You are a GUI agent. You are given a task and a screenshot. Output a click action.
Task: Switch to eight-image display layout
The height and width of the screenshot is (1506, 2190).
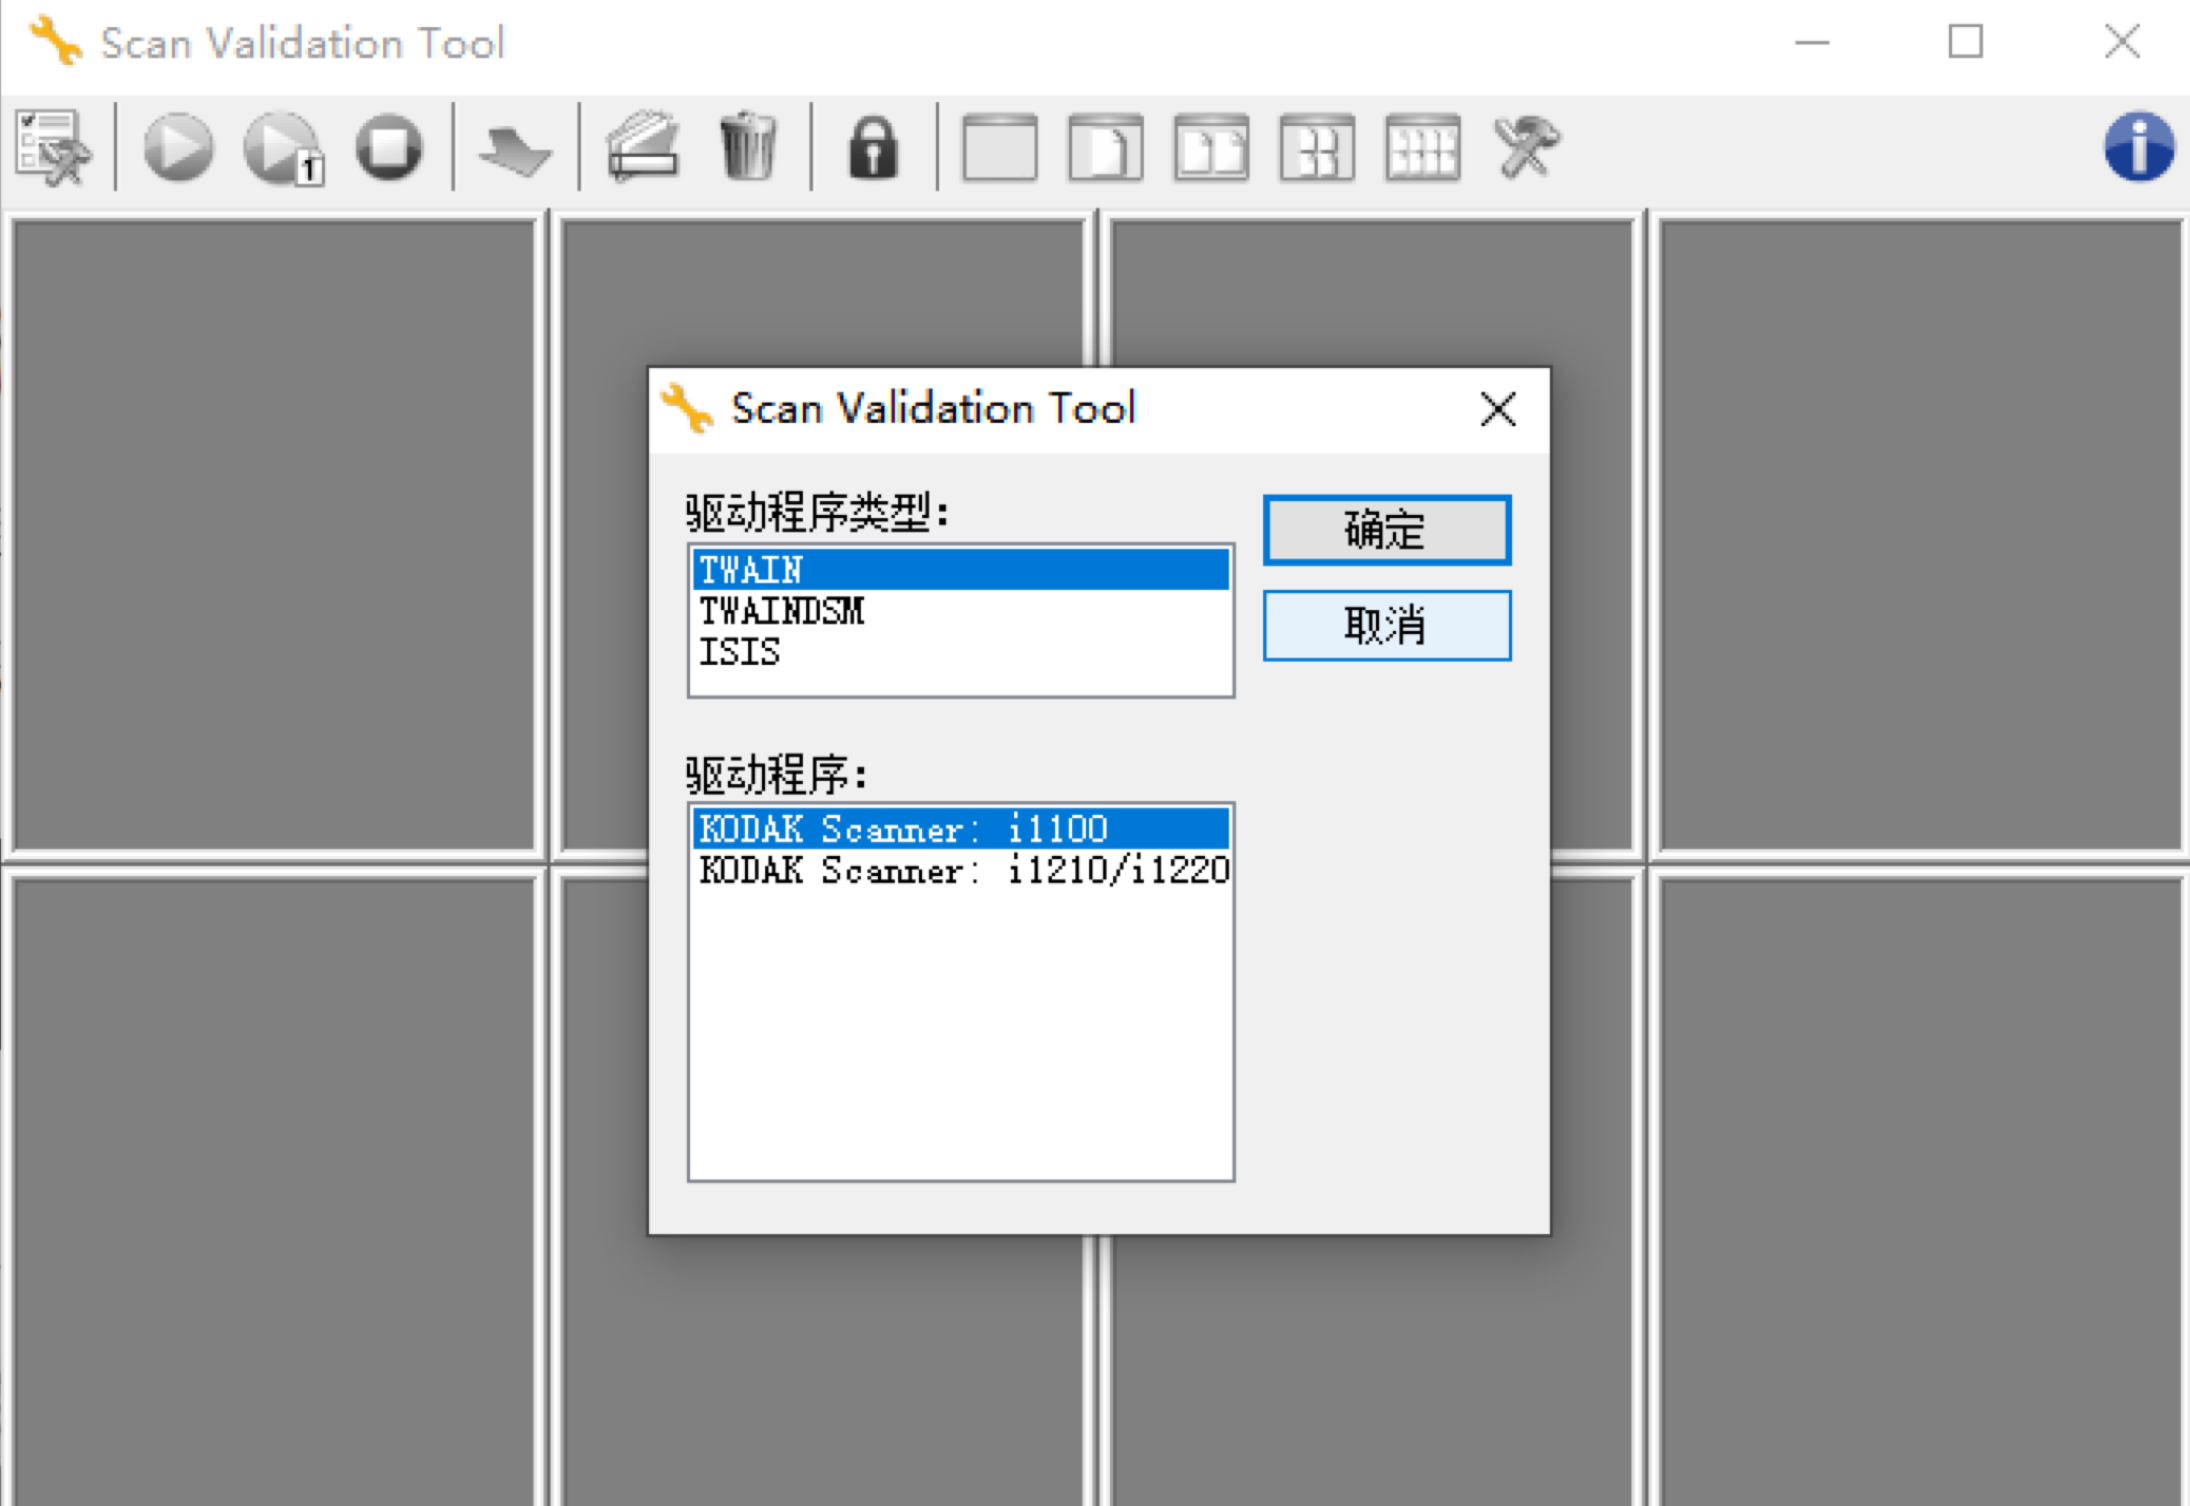click(1423, 148)
